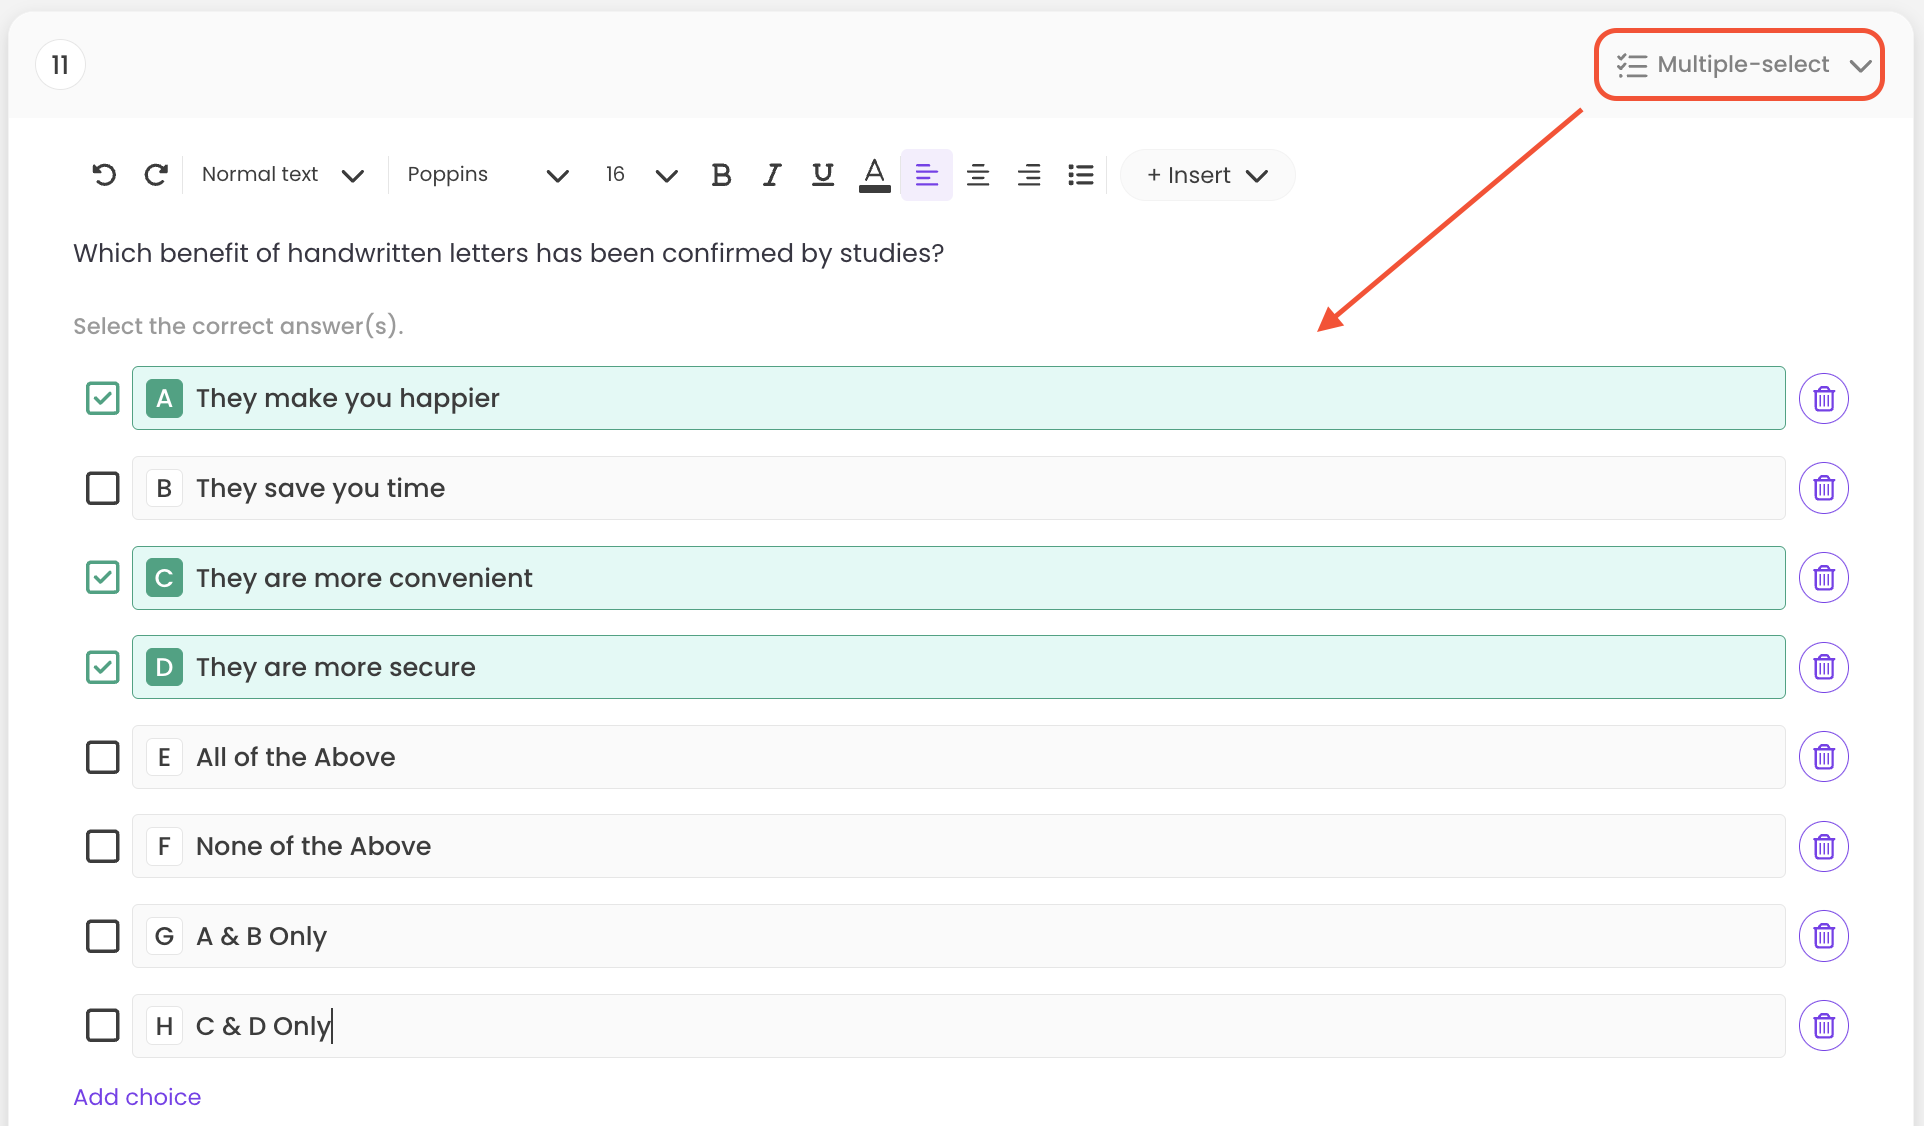The image size is (1924, 1126).
Task: Delete choice B with trash icon
Action: pyautogui.click(x=1823, y=488)
